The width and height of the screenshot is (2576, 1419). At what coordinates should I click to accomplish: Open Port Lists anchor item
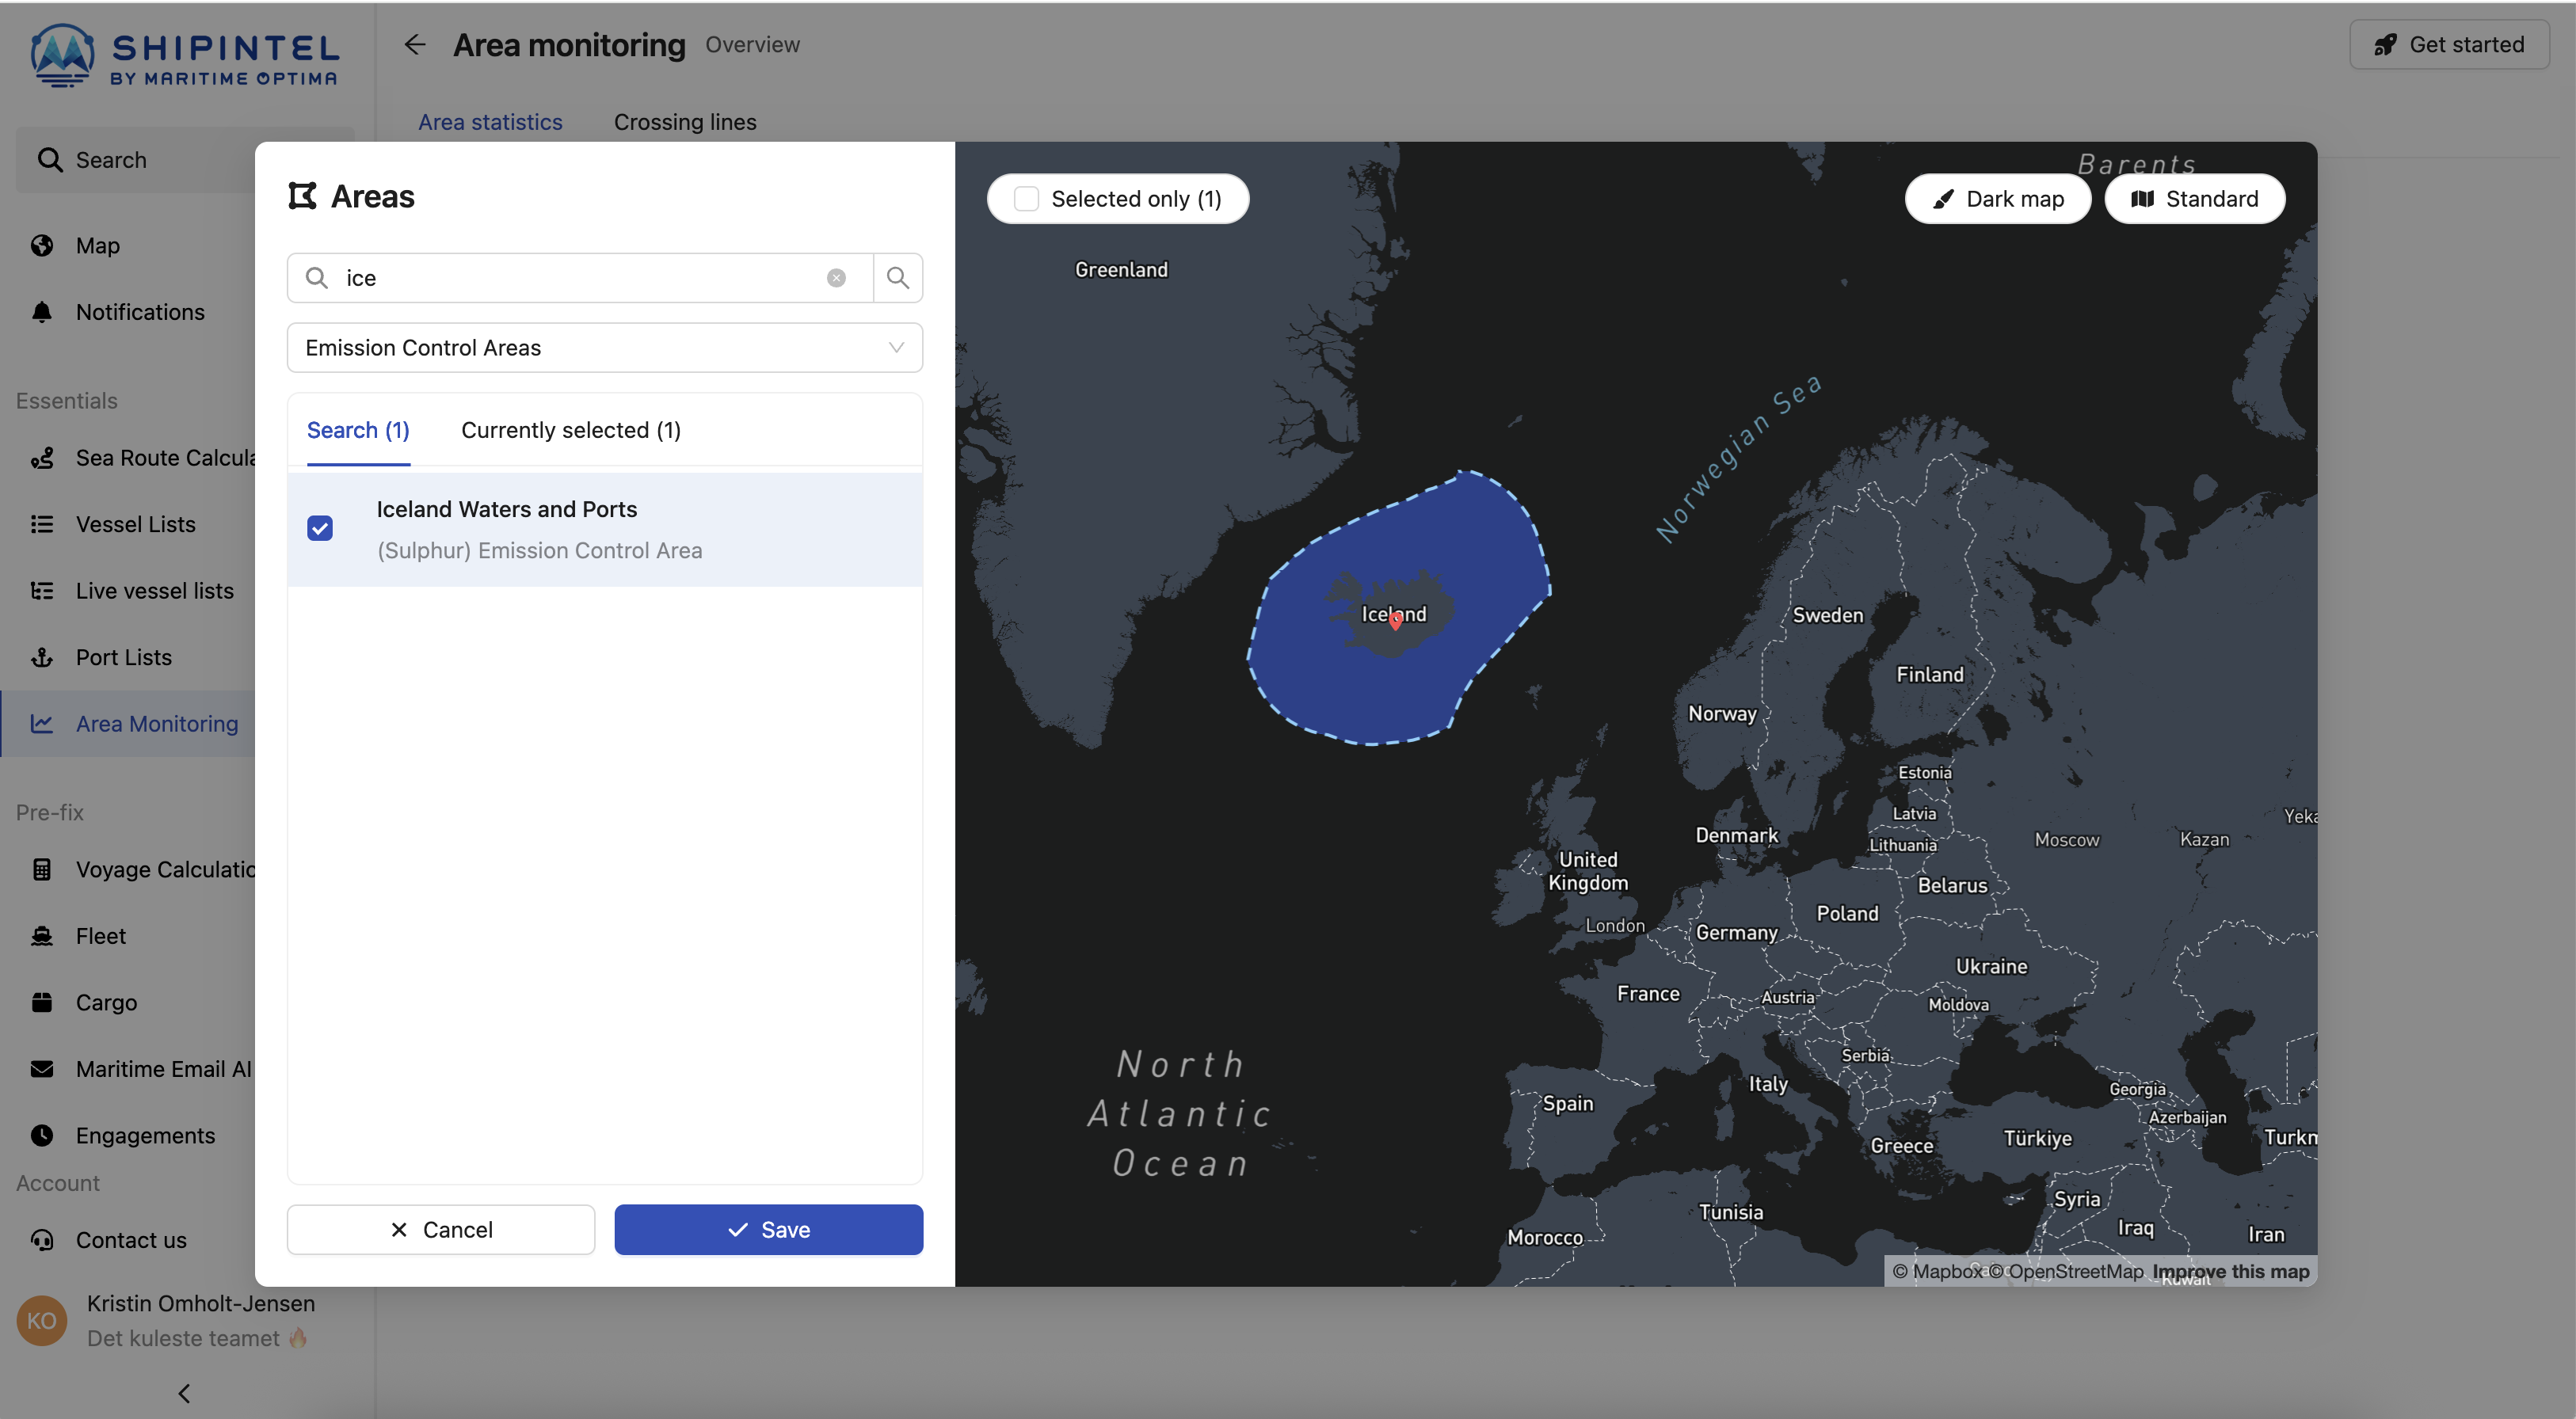[x=122, y=657]
